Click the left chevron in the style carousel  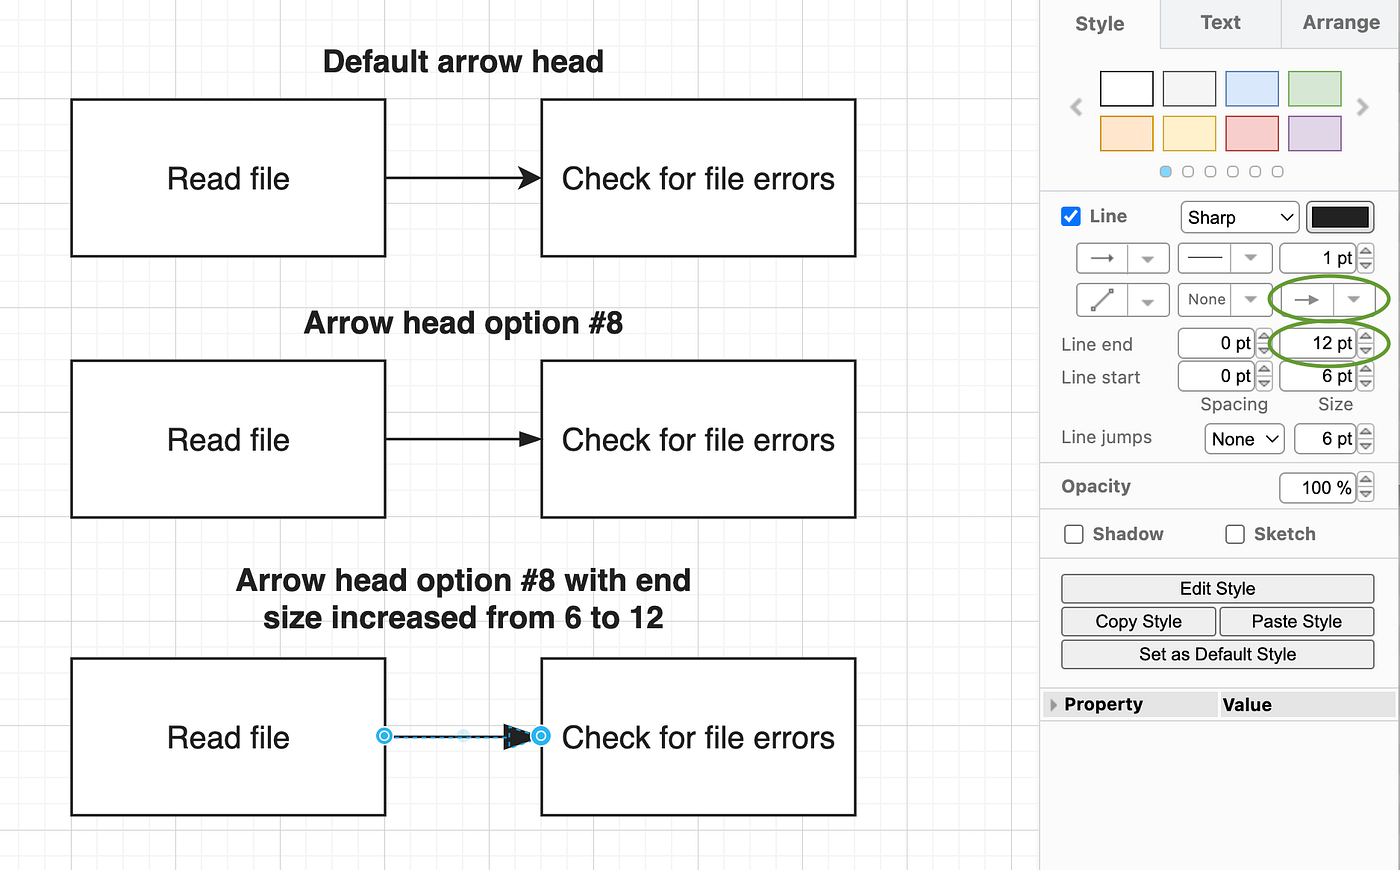point(1077,107)
